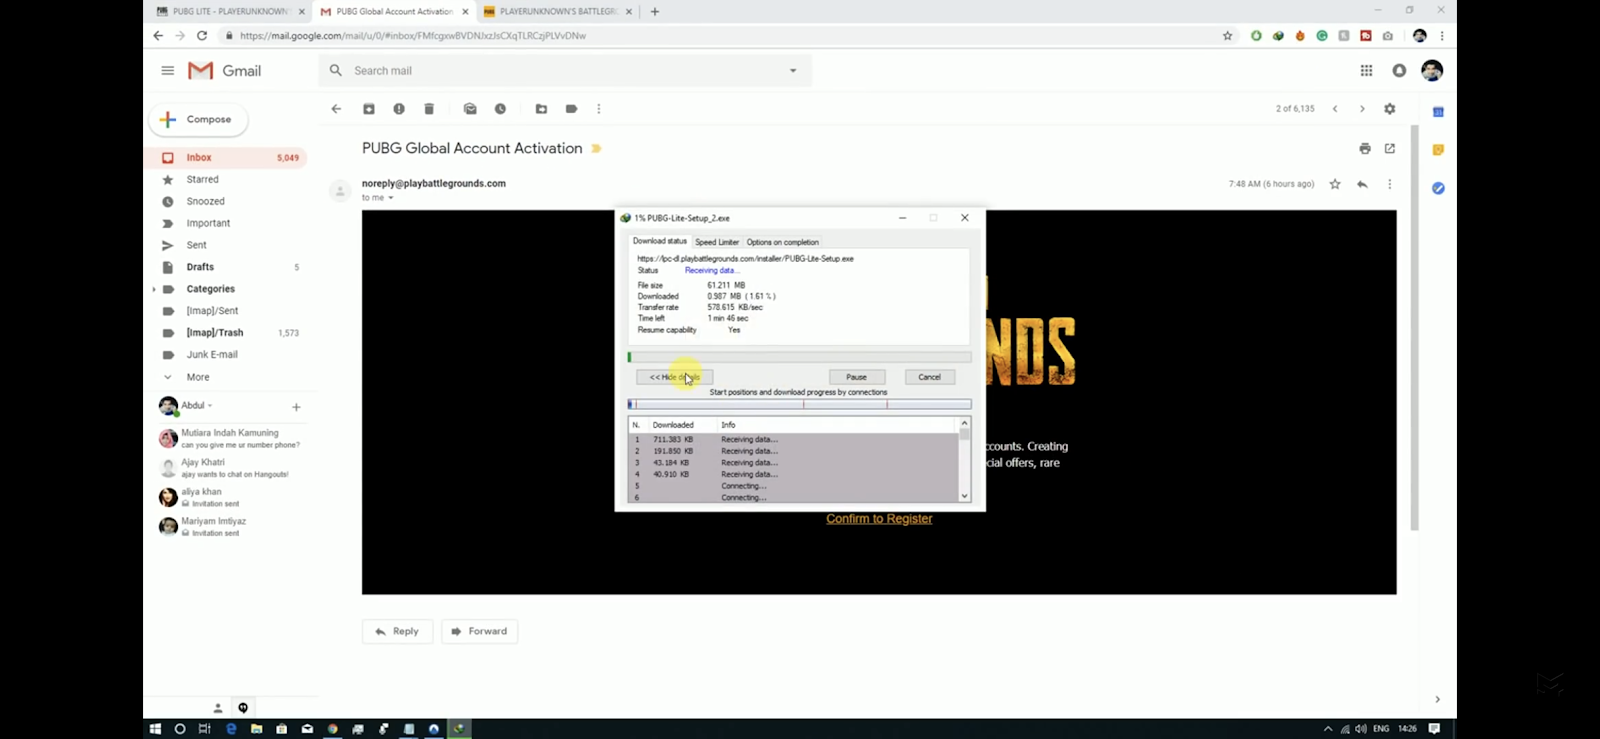Switch to the Speed Limiter tab
This screenshot has height=739, width=1600.
coord(717,242)
